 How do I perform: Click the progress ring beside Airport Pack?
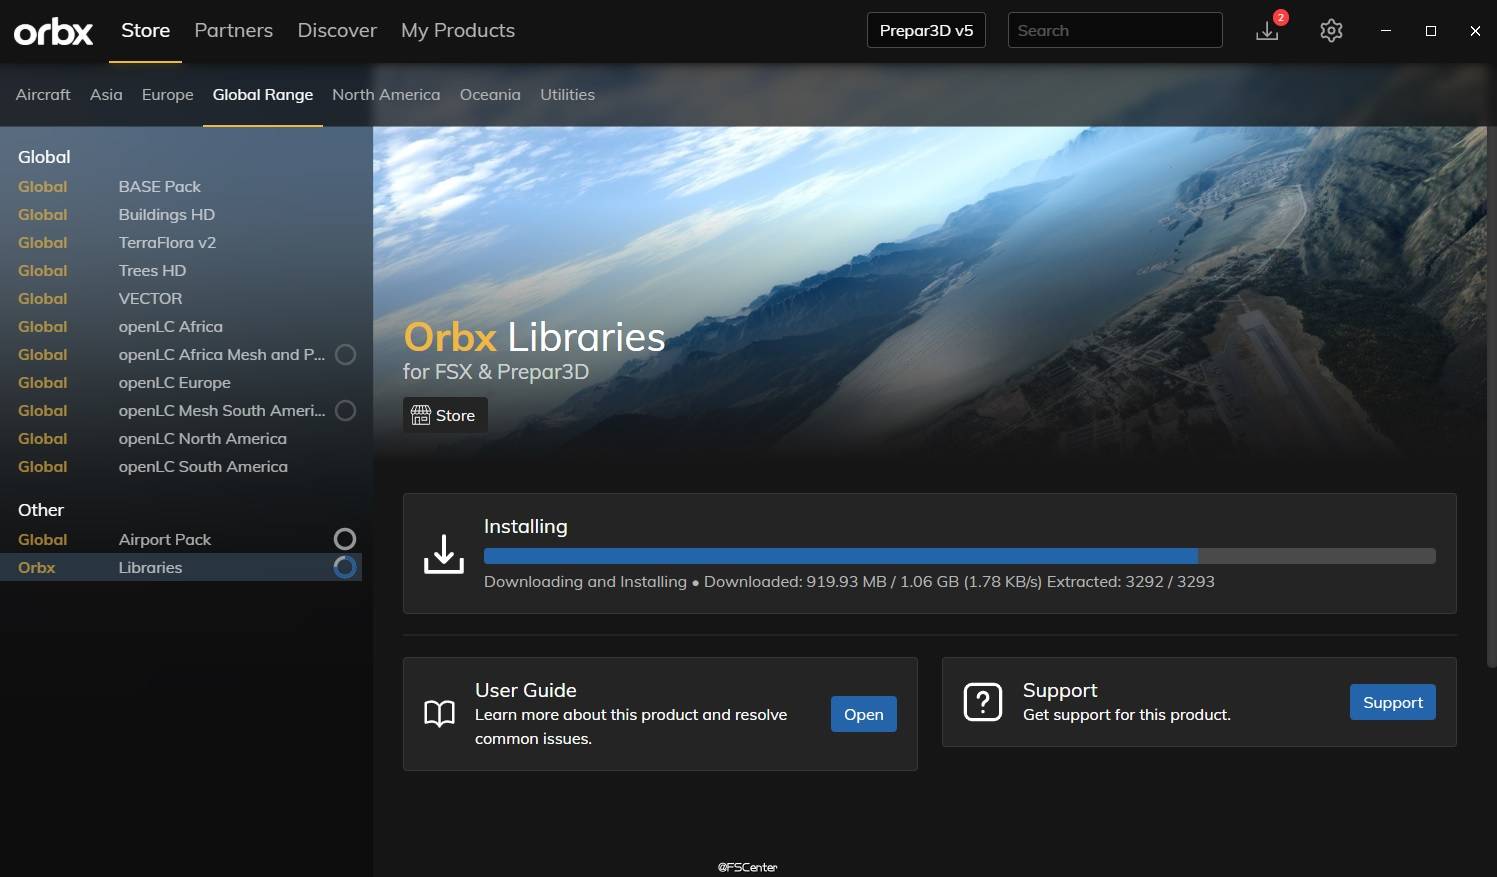[345, 539]
